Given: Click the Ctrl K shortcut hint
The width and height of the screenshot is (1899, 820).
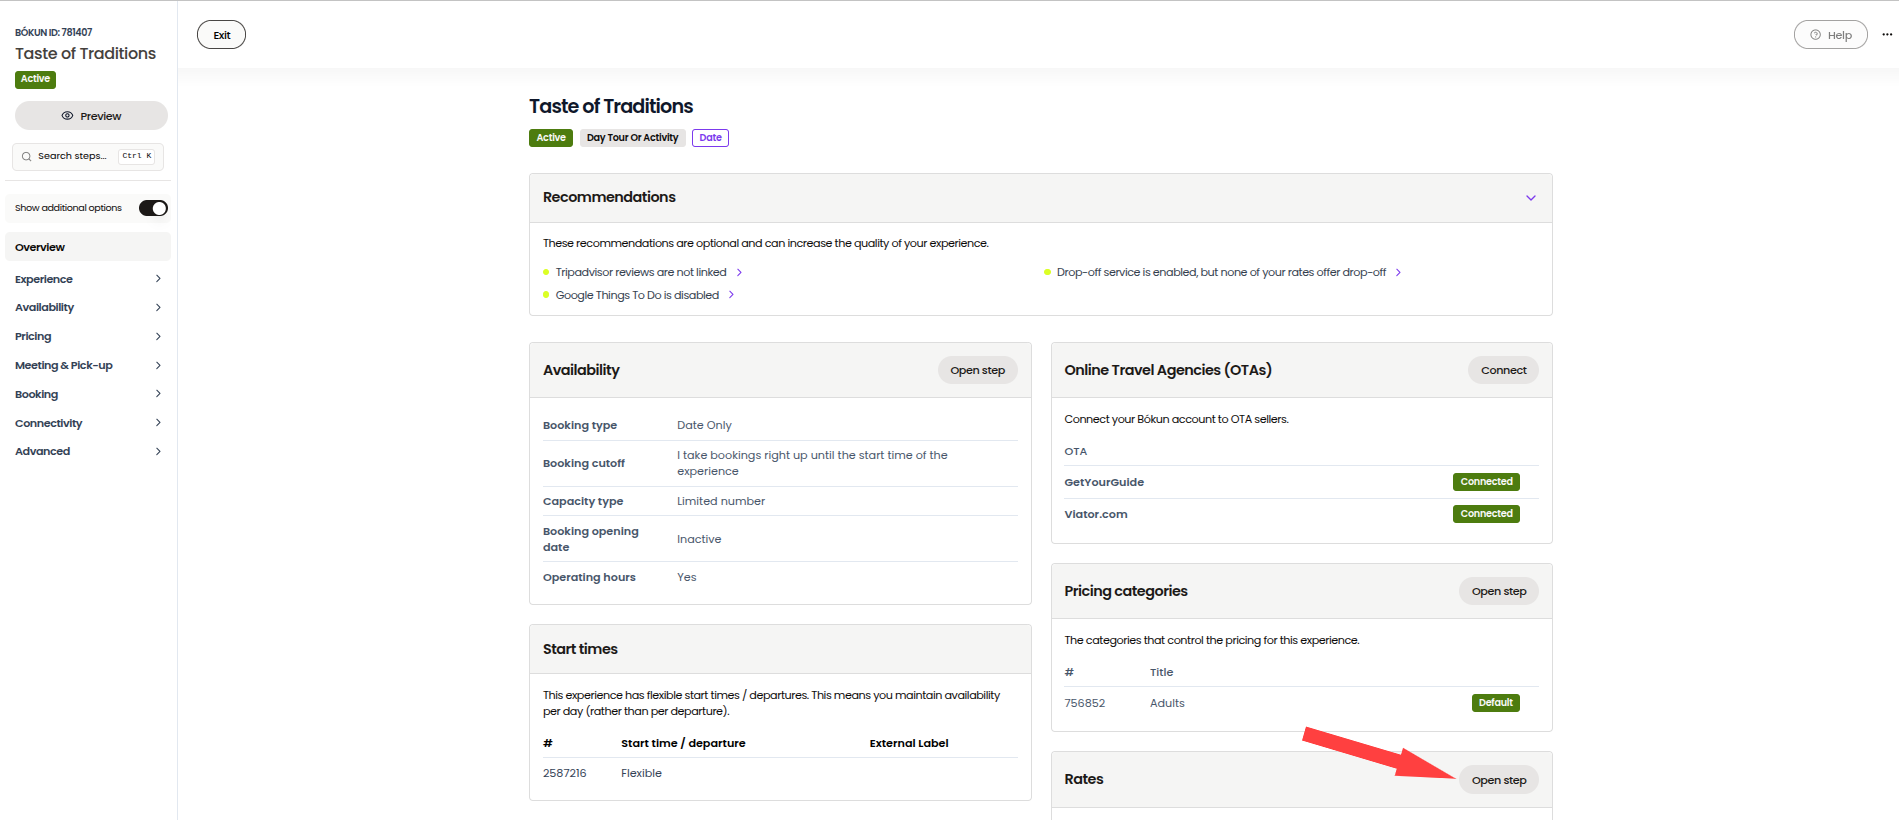Looking at the screenshot, I should (137, 156).
